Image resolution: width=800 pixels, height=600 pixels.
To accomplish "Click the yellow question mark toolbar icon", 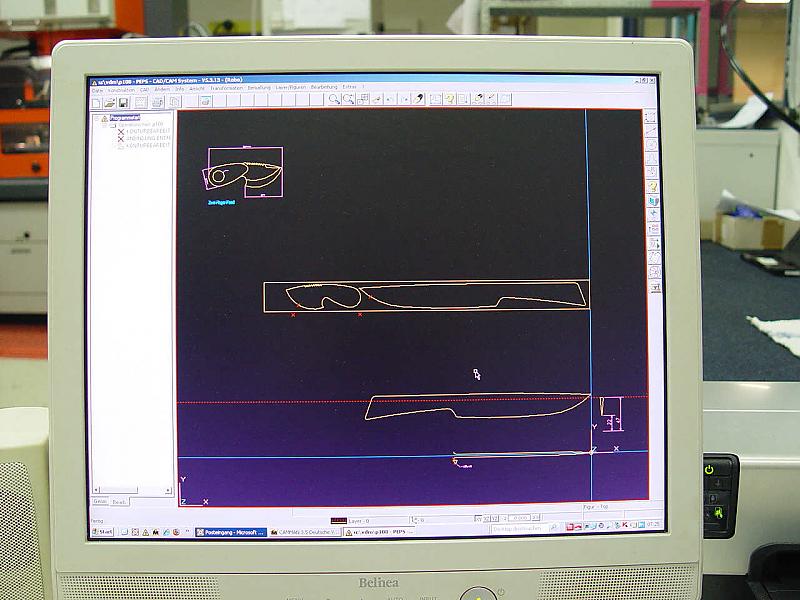I will pos(450,99).
